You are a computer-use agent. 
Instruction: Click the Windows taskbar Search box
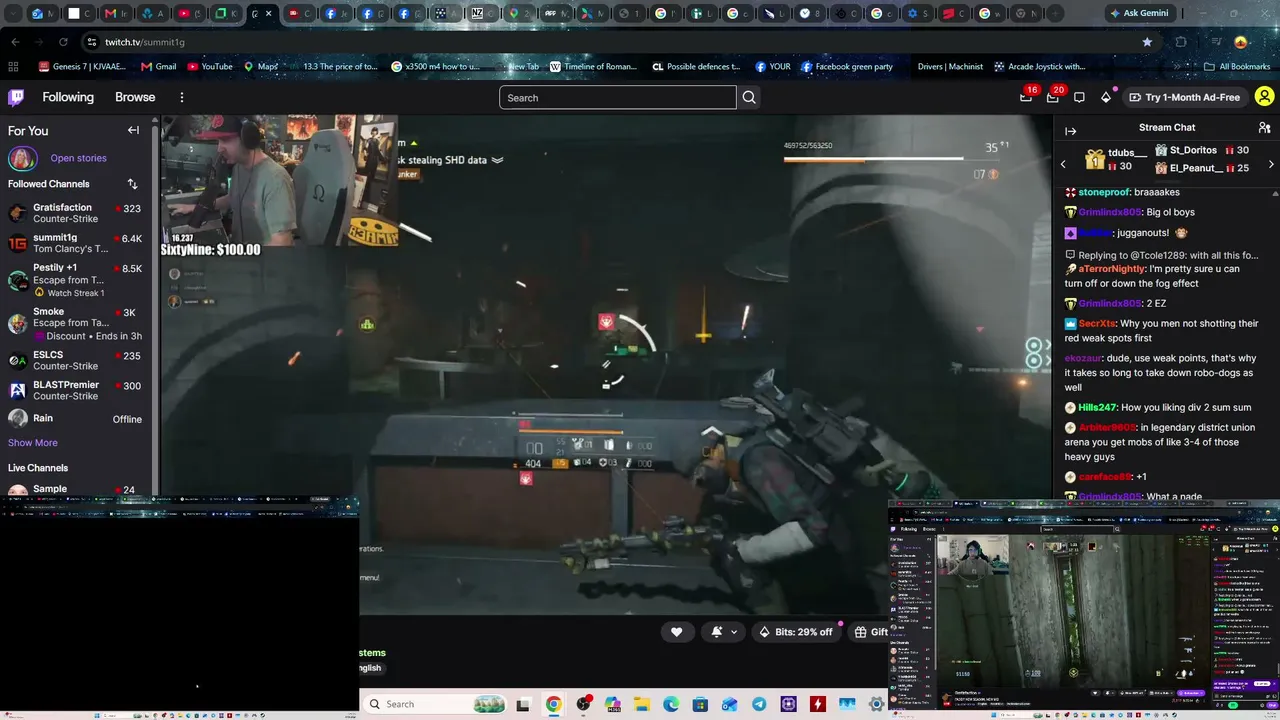(434, 704)
